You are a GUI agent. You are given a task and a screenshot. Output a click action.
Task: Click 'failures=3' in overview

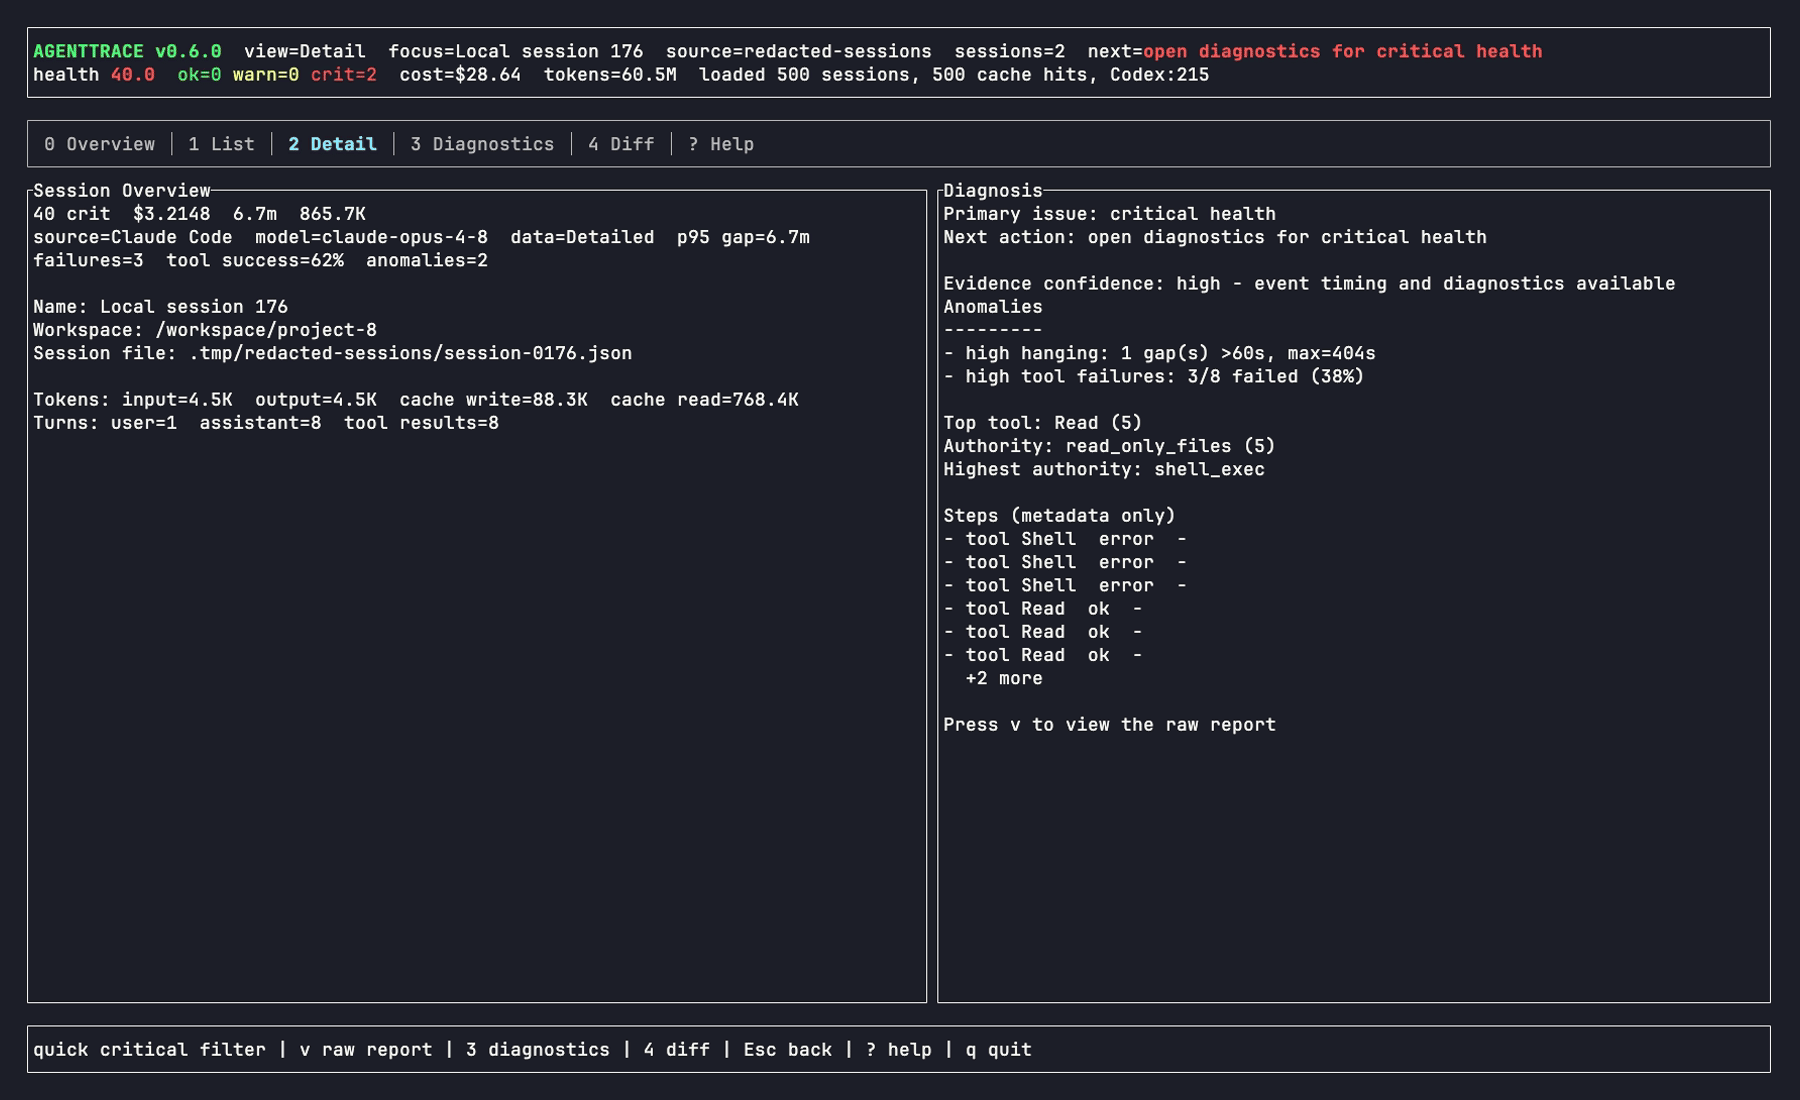[88, 260]
